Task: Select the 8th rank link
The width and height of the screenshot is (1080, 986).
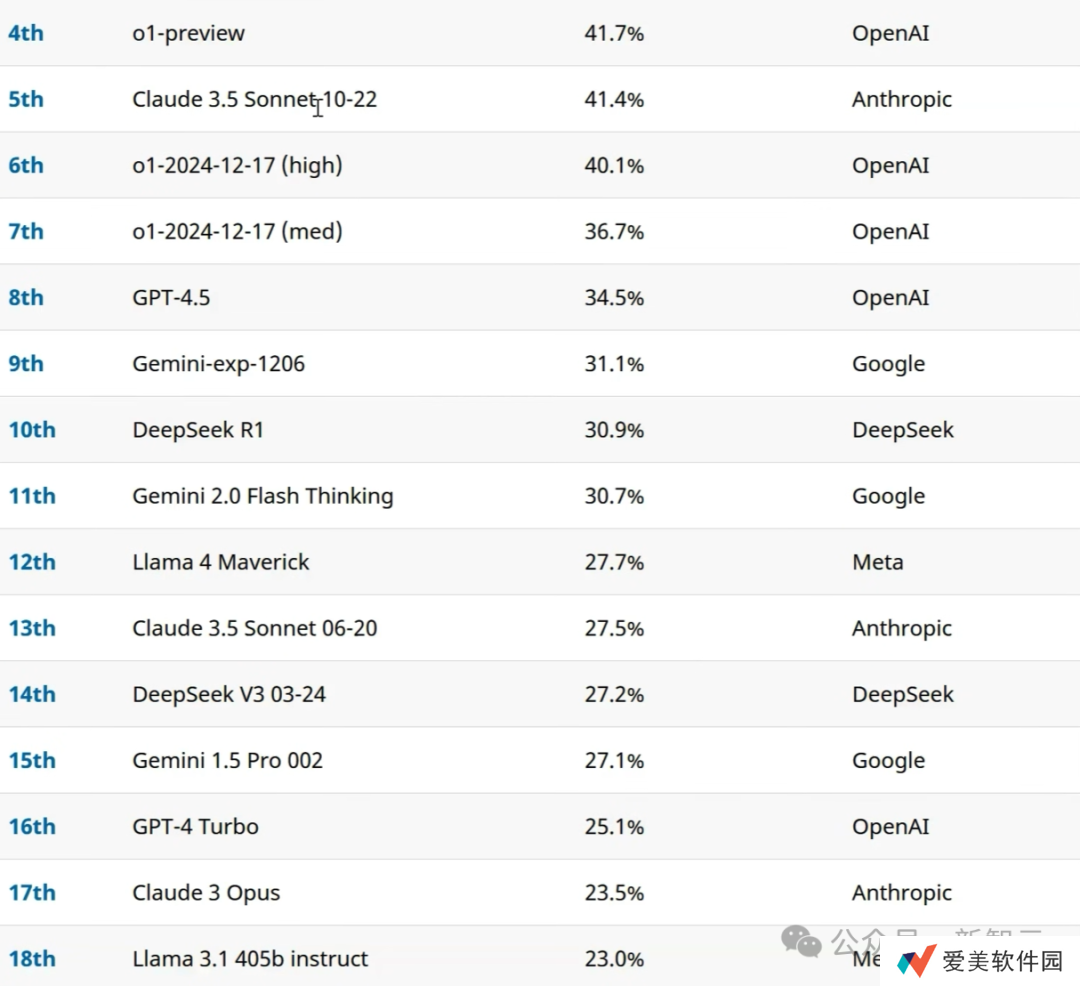Action: 26,298
